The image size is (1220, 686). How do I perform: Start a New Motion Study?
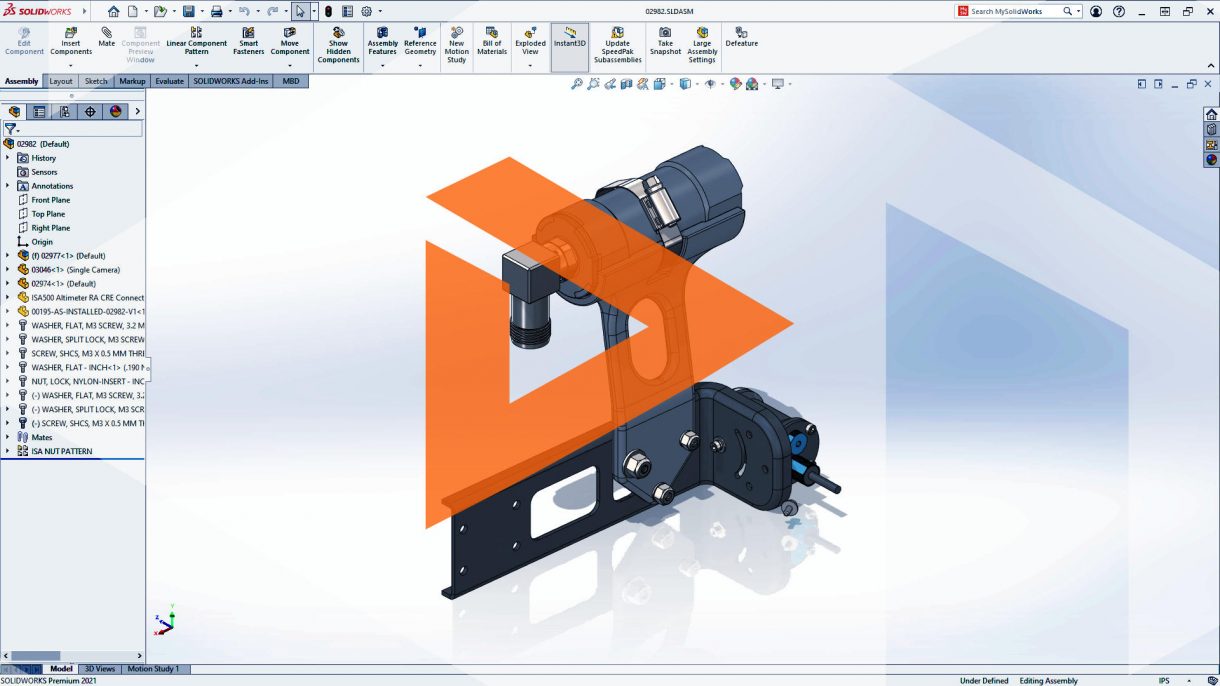(x=456, y=45)
